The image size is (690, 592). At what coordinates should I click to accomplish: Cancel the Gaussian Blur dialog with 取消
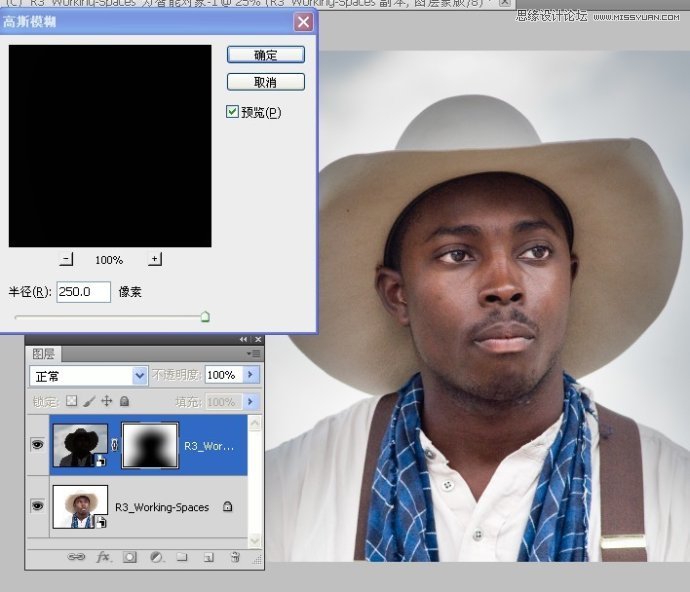pyautogui.click(x=266, y=82)
